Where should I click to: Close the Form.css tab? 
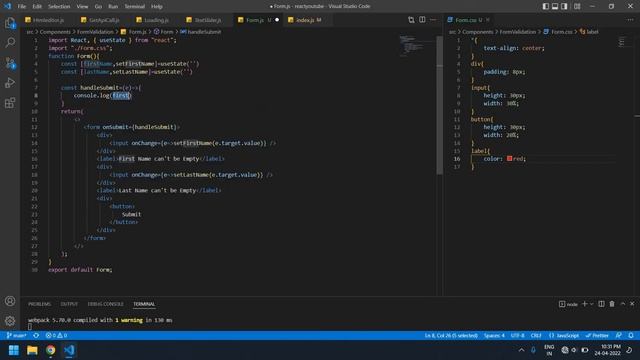pos(488,20)
